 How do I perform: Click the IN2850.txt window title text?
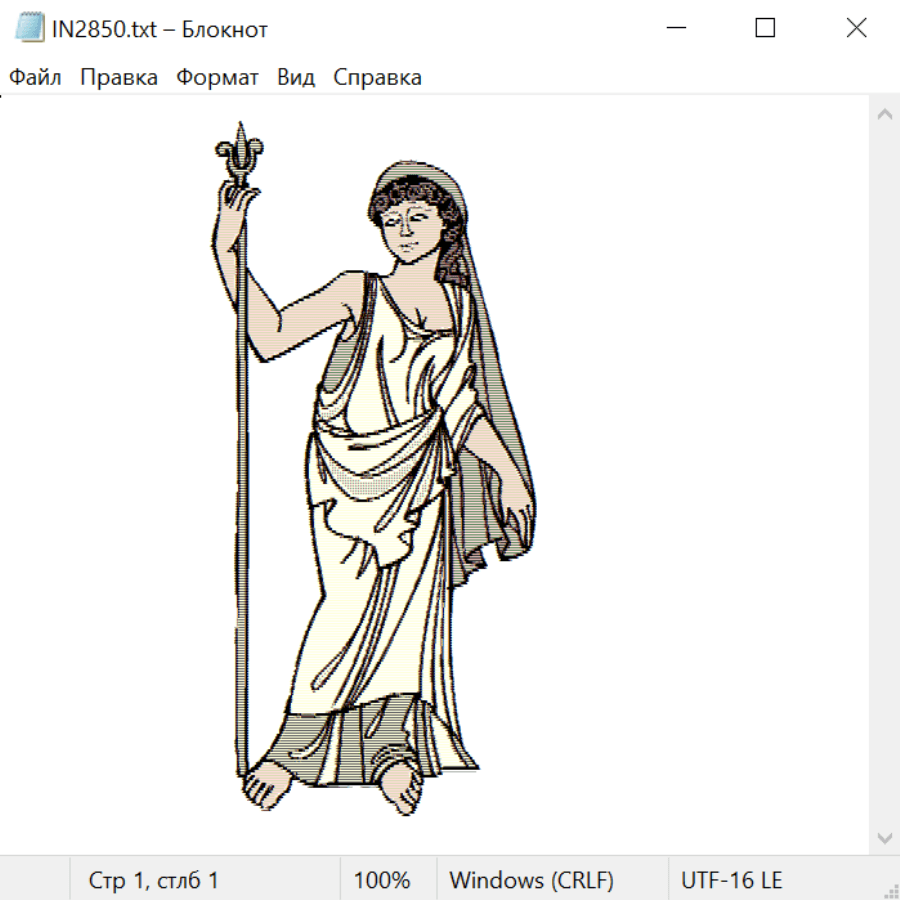tap(160, 30)
